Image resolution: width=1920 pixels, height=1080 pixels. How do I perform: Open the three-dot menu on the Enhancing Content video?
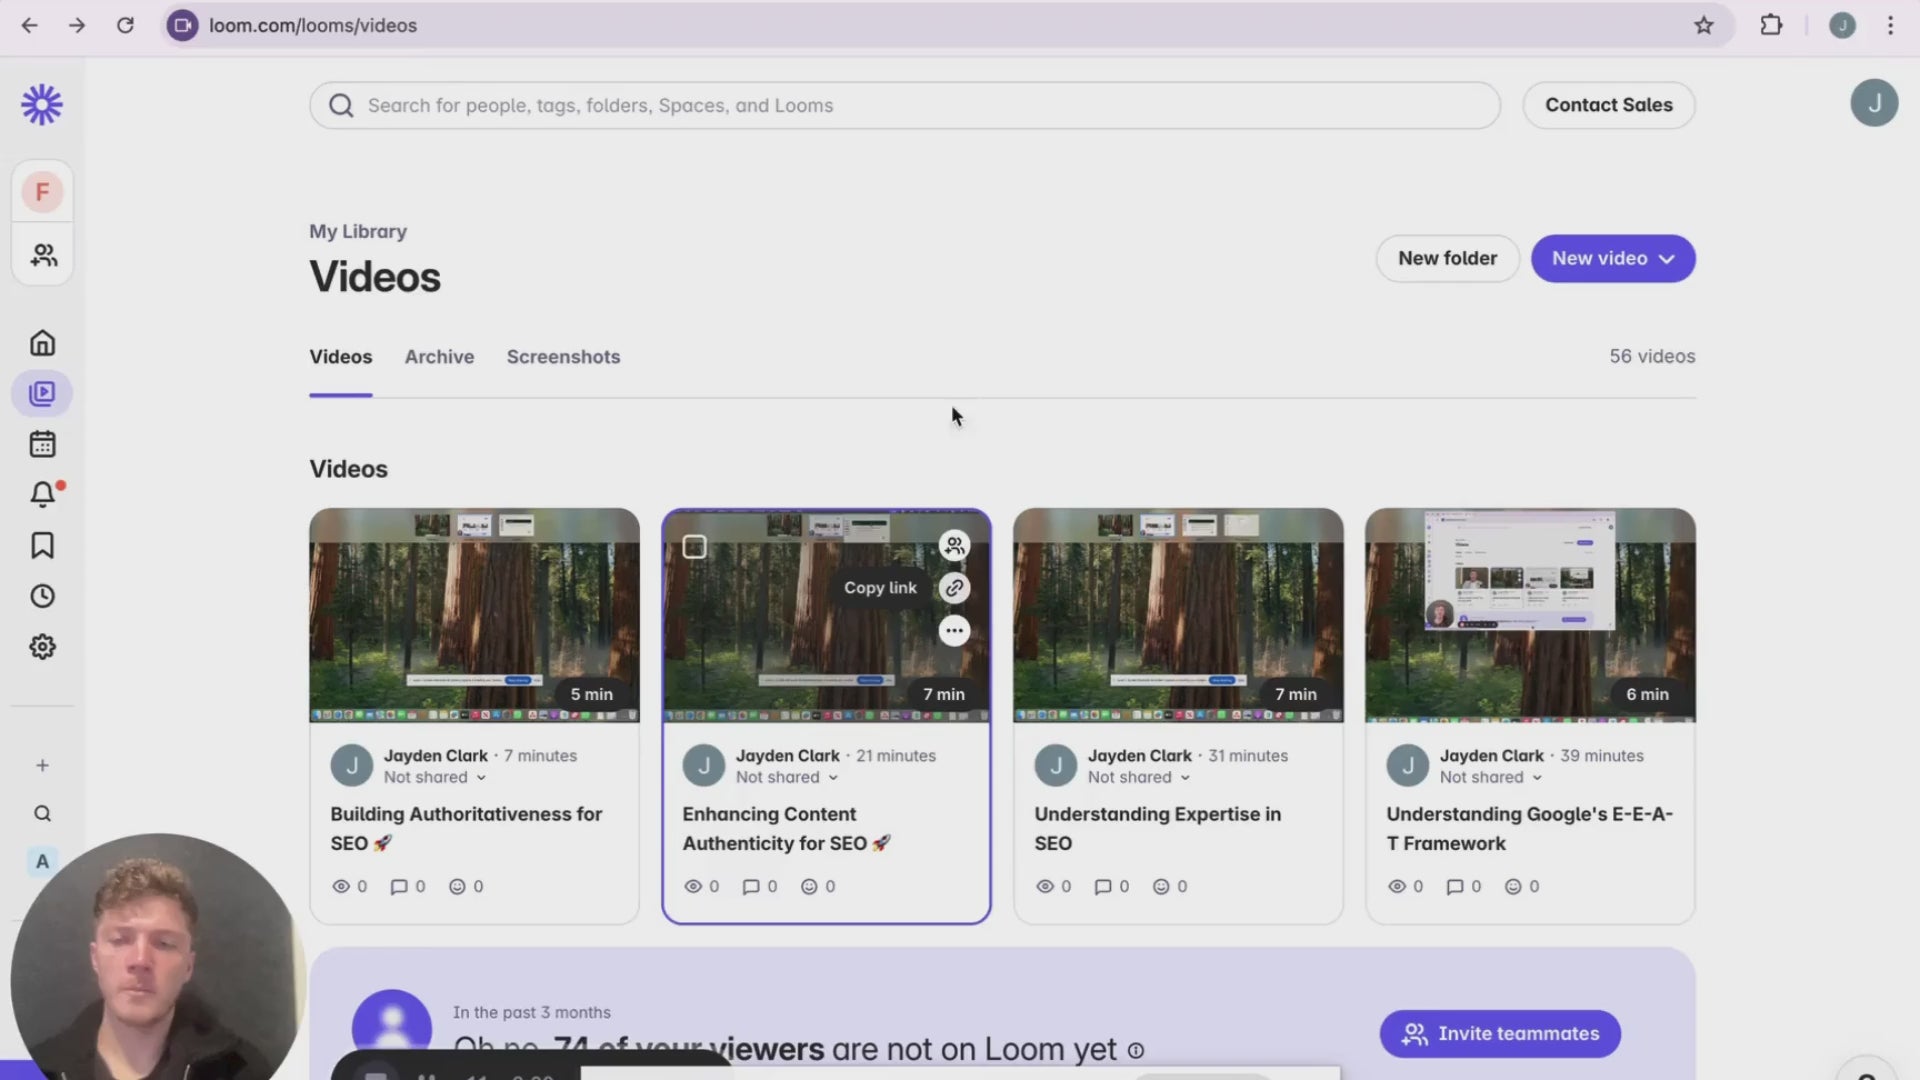click(955, 631)
